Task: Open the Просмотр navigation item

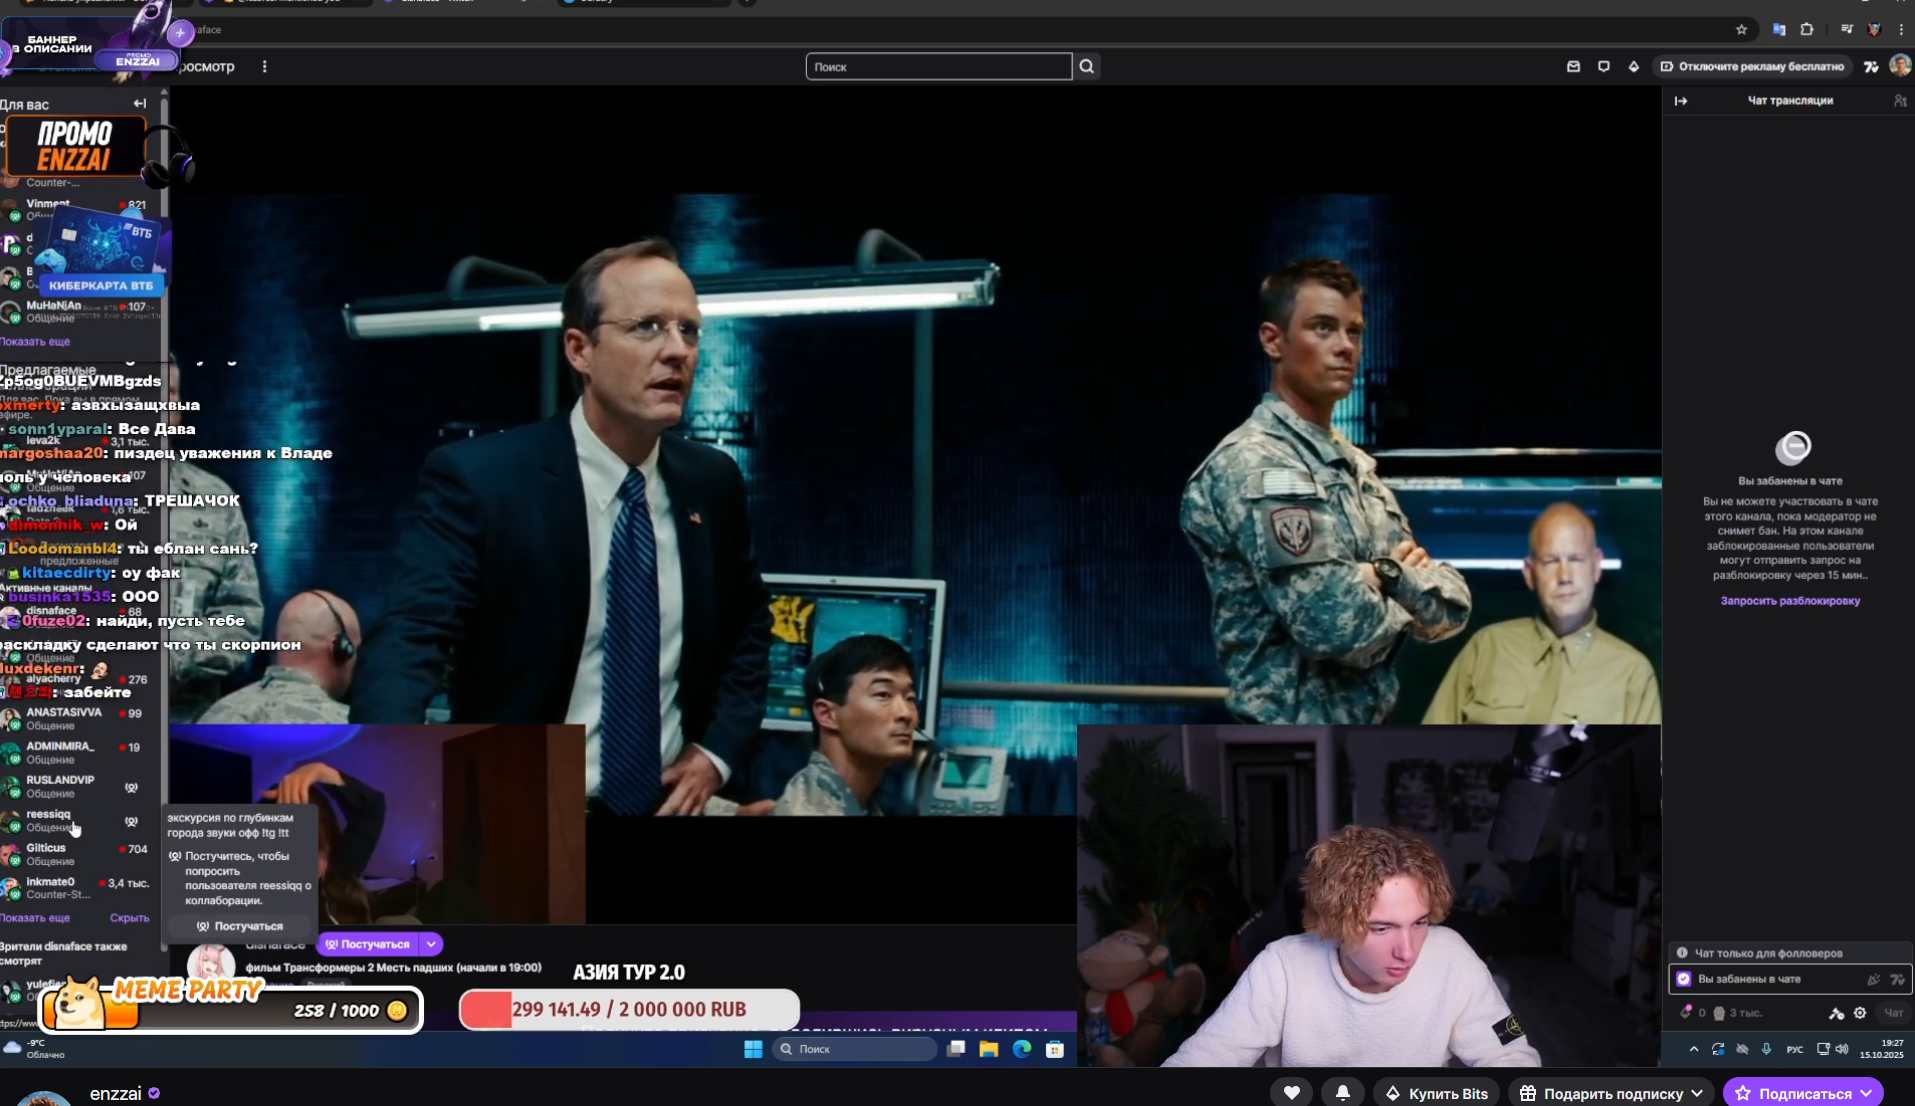Action: coord(207,67)
